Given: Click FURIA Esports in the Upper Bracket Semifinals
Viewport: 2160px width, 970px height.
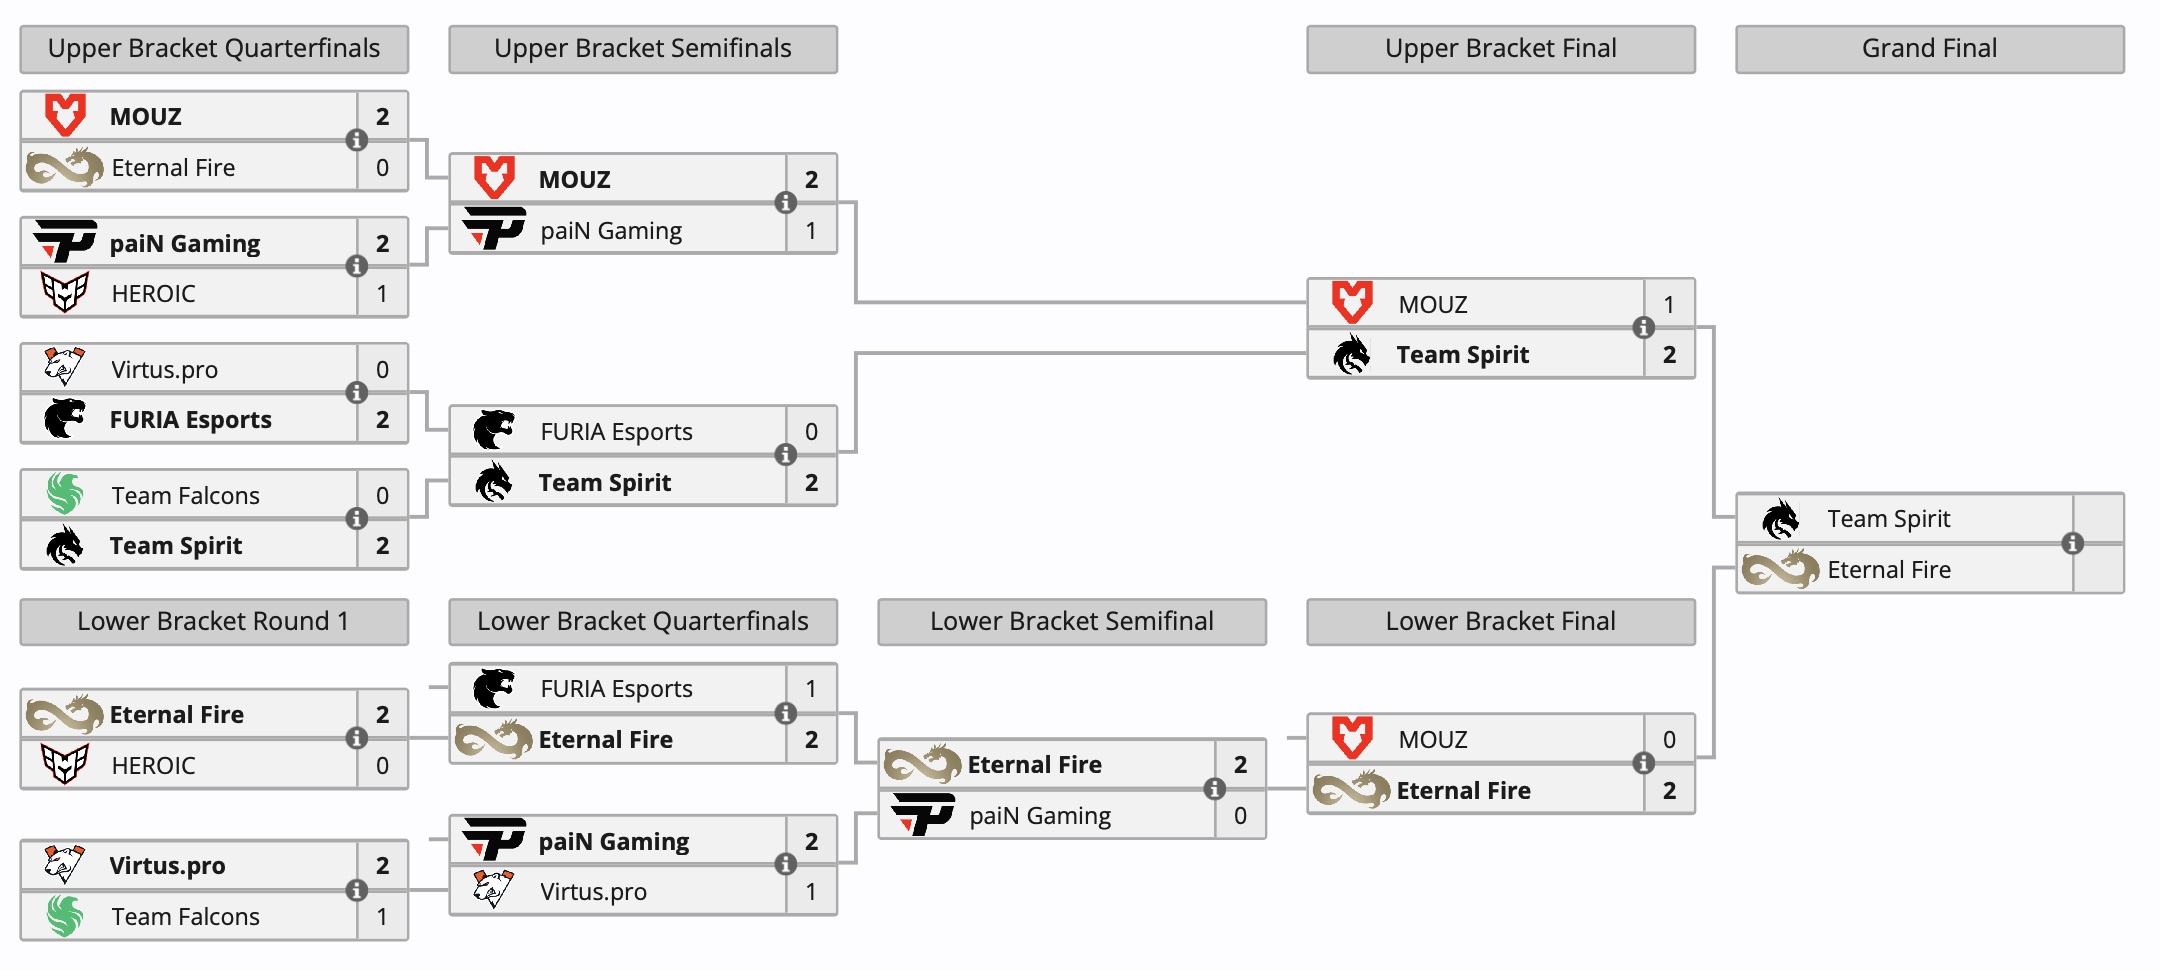Looking at the screenshot, I should 616,431.
